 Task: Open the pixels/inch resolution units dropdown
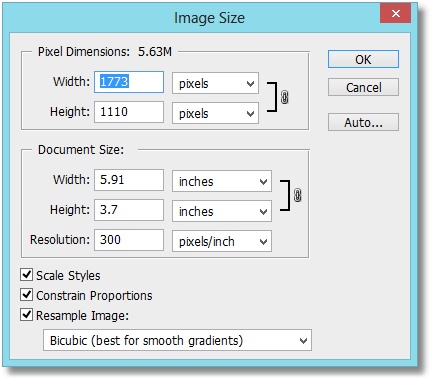[222, 241]
